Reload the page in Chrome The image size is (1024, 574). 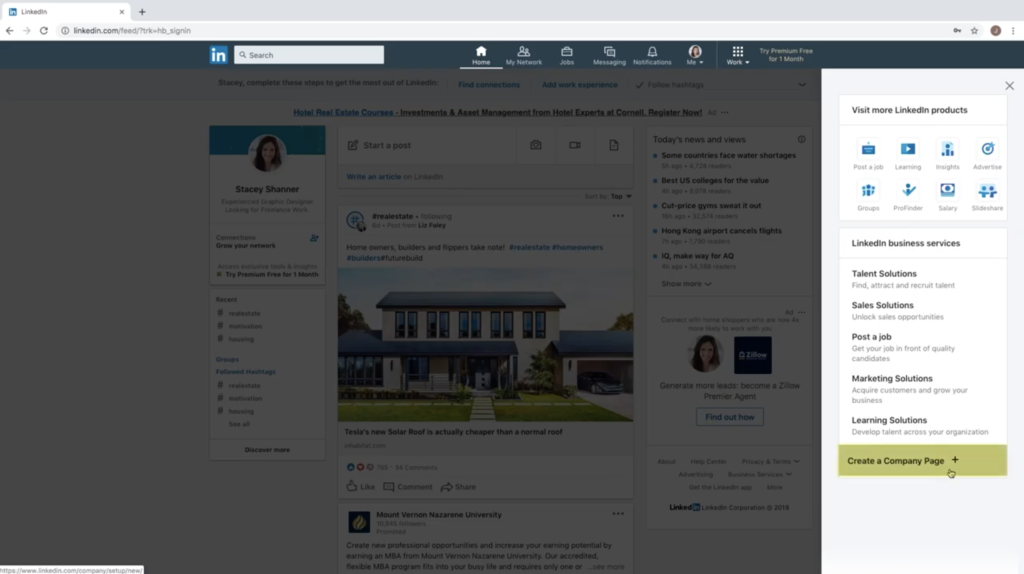44,31
